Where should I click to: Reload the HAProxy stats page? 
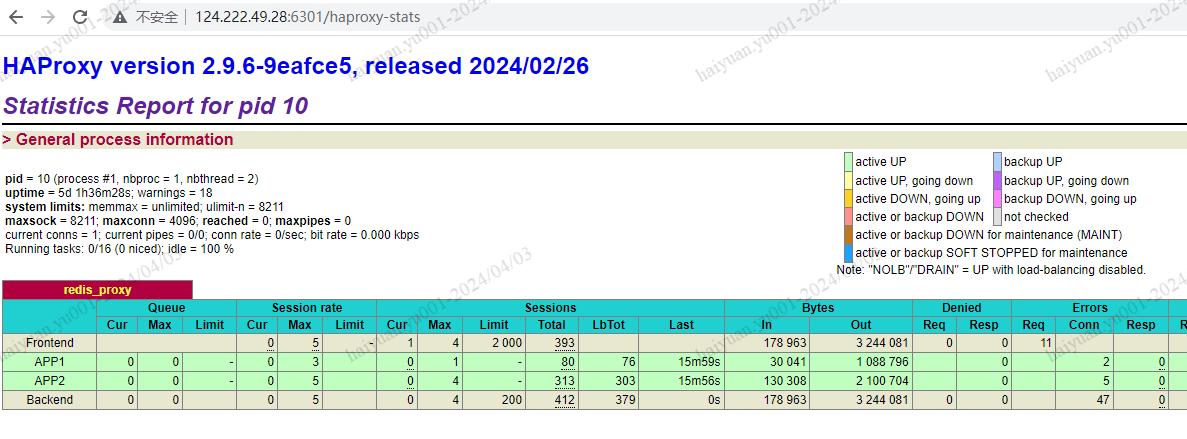coord(81,18)
